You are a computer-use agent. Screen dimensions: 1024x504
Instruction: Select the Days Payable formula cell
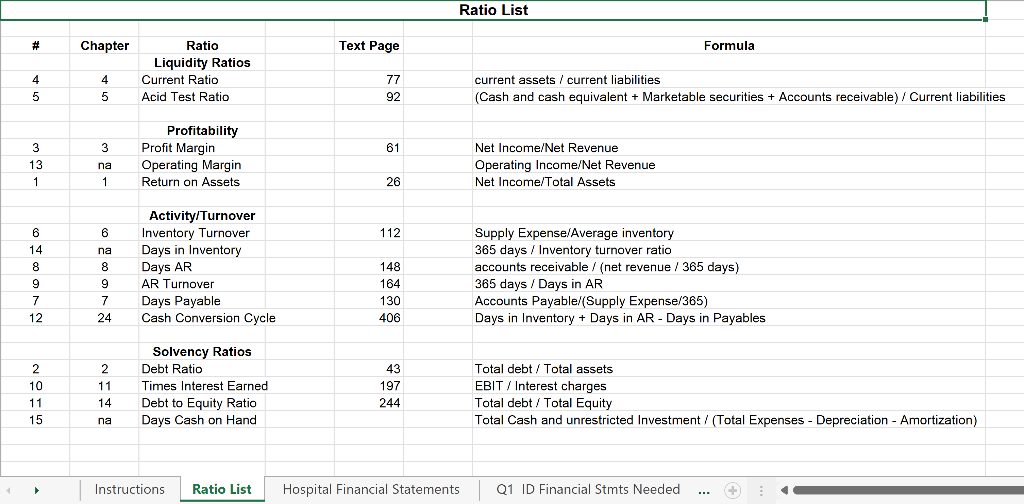pos(729,300)
